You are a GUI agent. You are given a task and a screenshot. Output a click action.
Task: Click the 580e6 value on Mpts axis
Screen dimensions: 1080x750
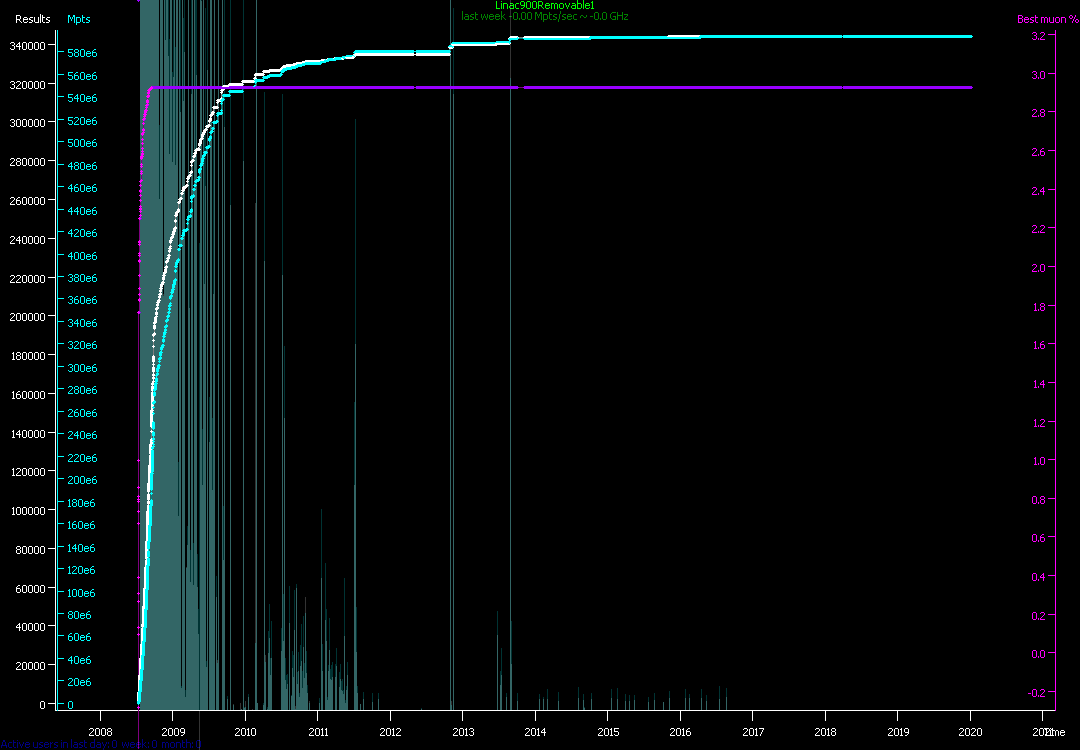82,54
